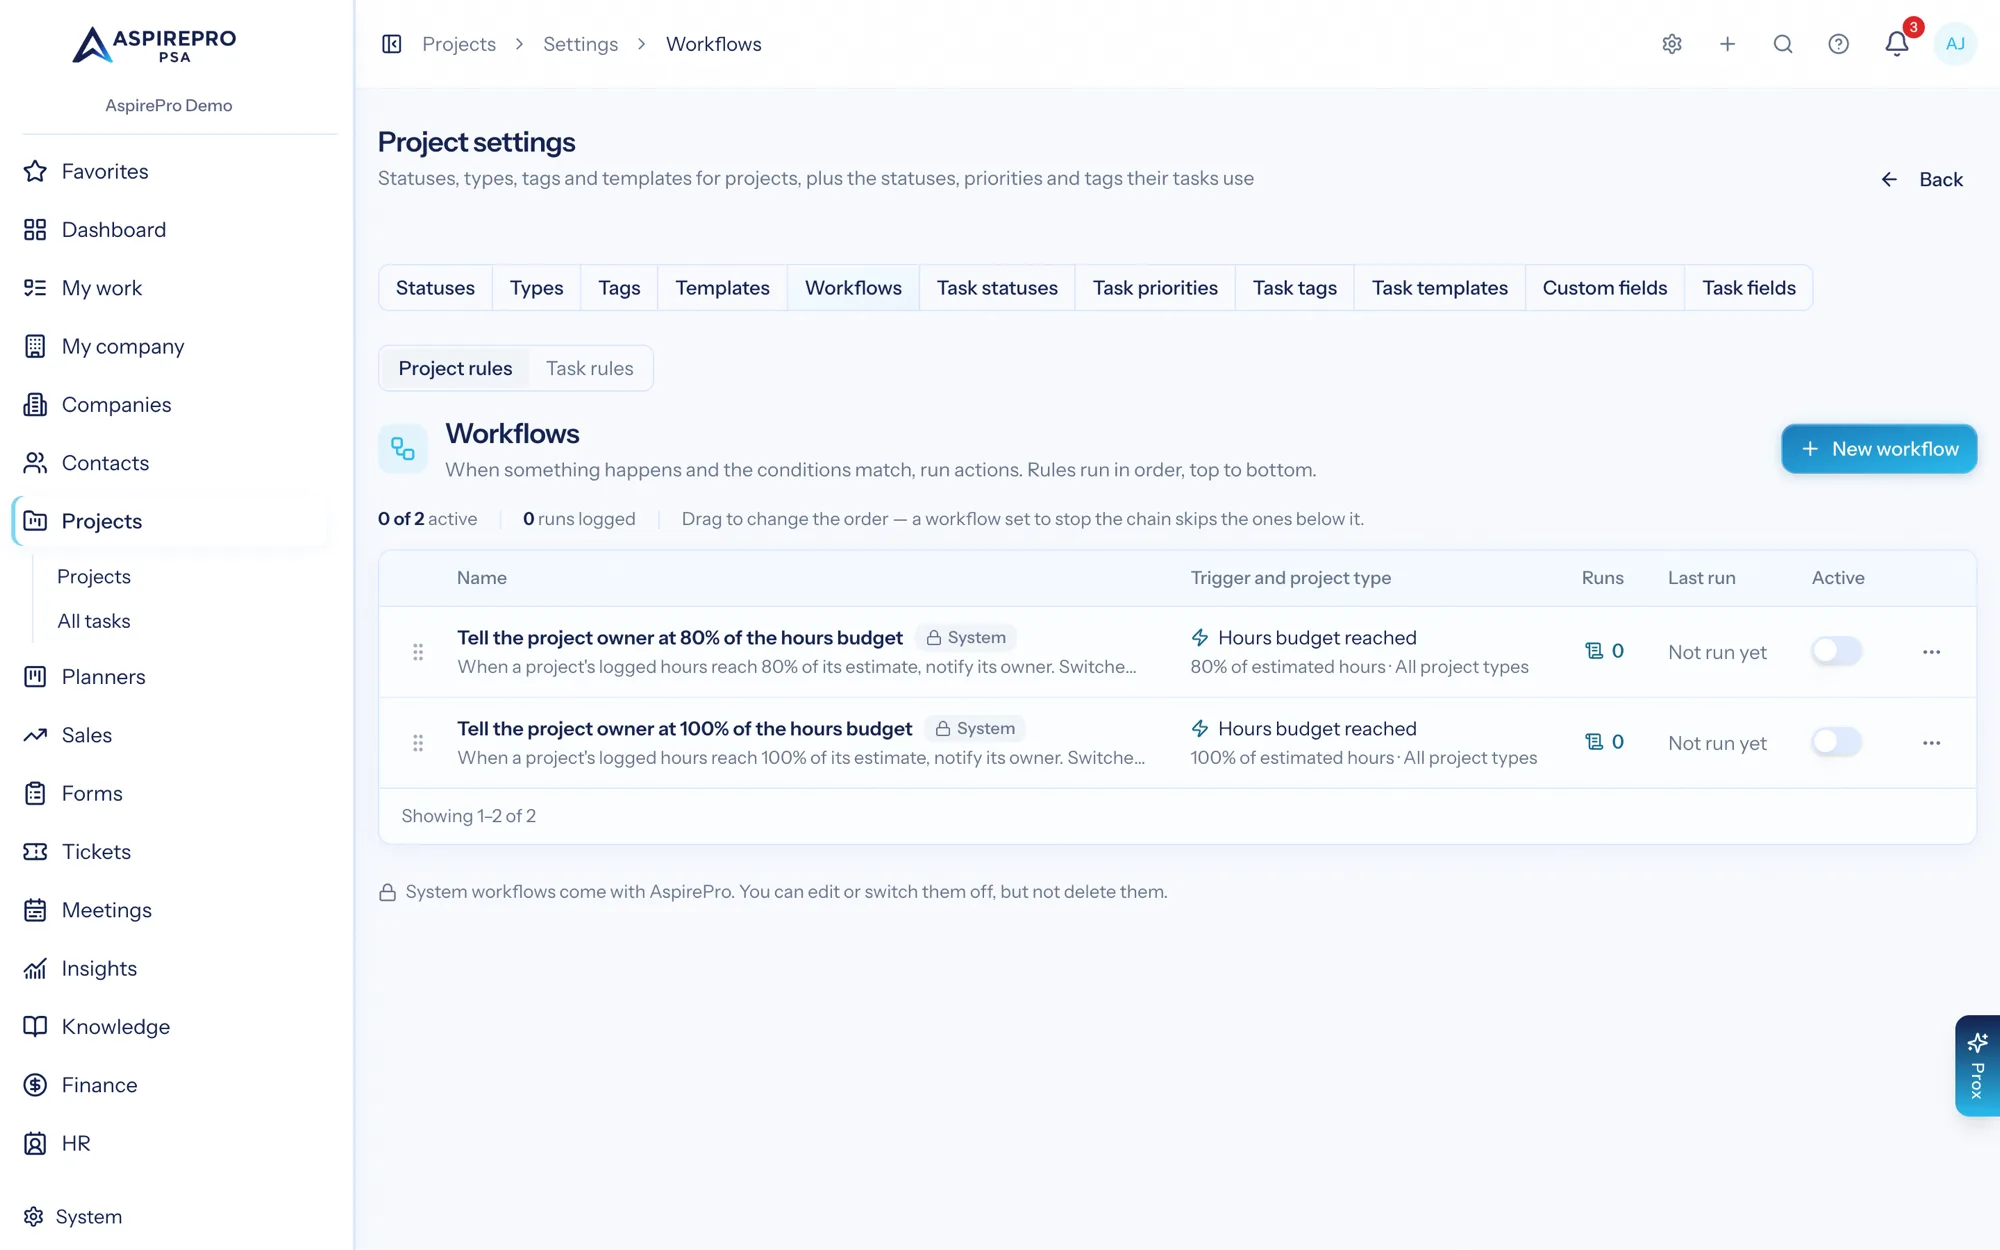The image size is (2000, 1250).
Task: Open 'Tell the project owner at 80%' workflow
Action: (x=680, y=638)
